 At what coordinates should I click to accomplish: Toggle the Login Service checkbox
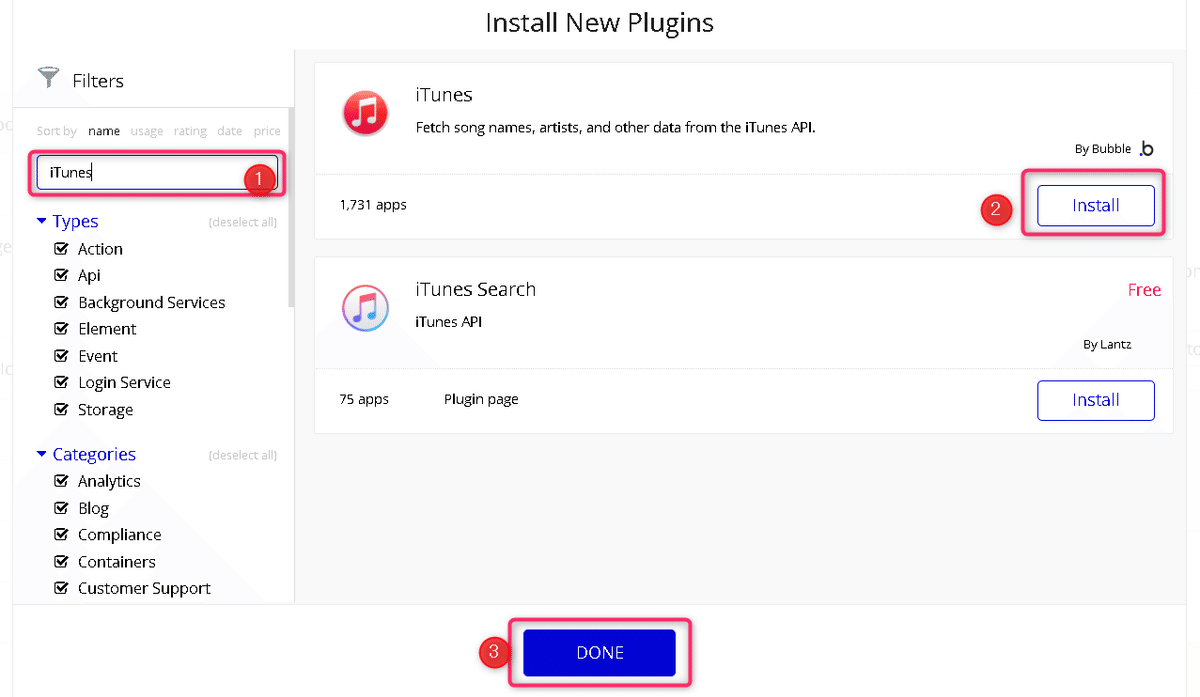(61, 382)
